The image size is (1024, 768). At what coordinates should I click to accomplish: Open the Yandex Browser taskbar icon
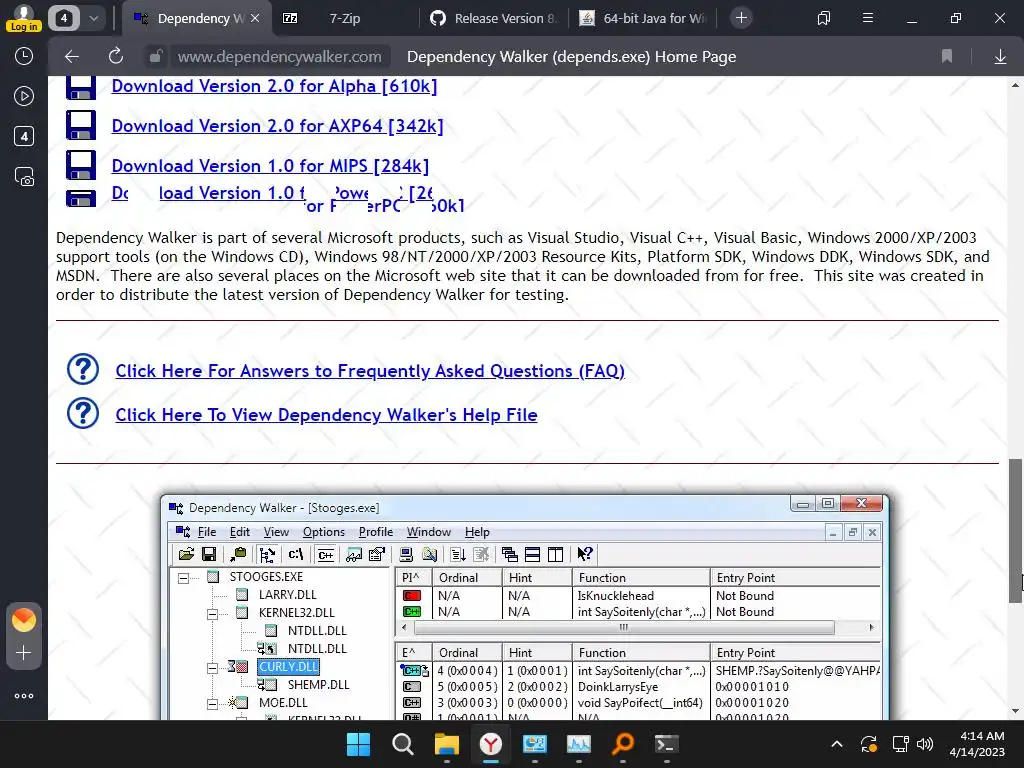(490, 744)
